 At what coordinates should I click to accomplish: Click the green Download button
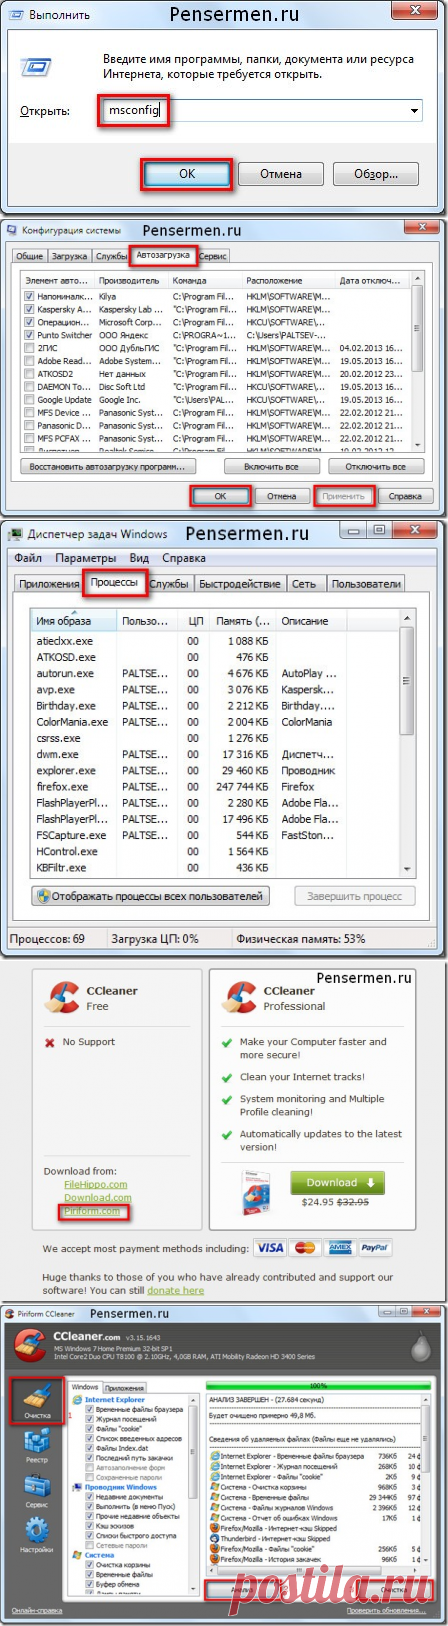click(x=337, y=1182)
